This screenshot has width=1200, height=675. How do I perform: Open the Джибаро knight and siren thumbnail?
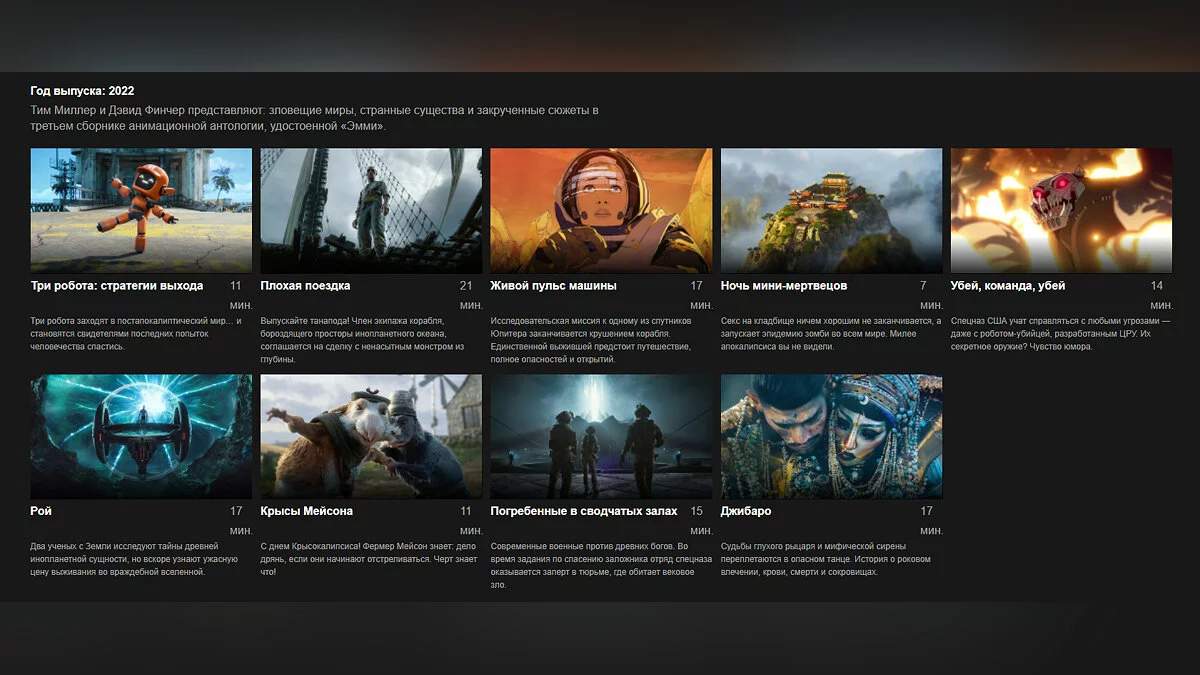point(831,436)
